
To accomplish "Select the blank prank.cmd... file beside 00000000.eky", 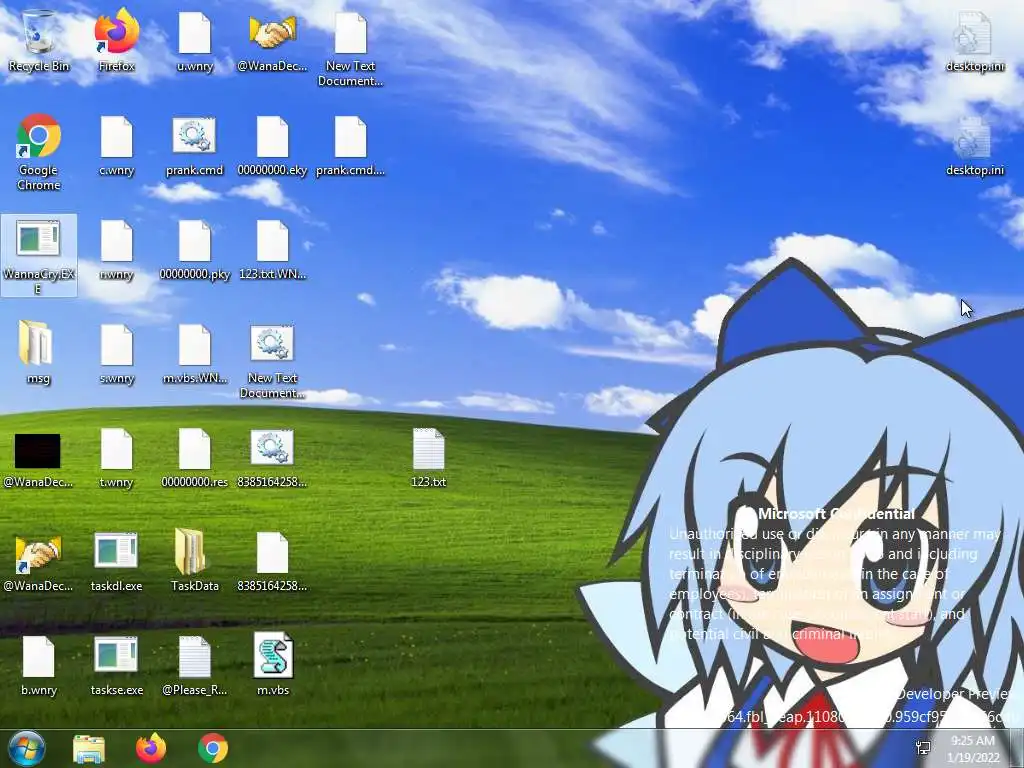I will pyautogui.click(x=351, y=146).
